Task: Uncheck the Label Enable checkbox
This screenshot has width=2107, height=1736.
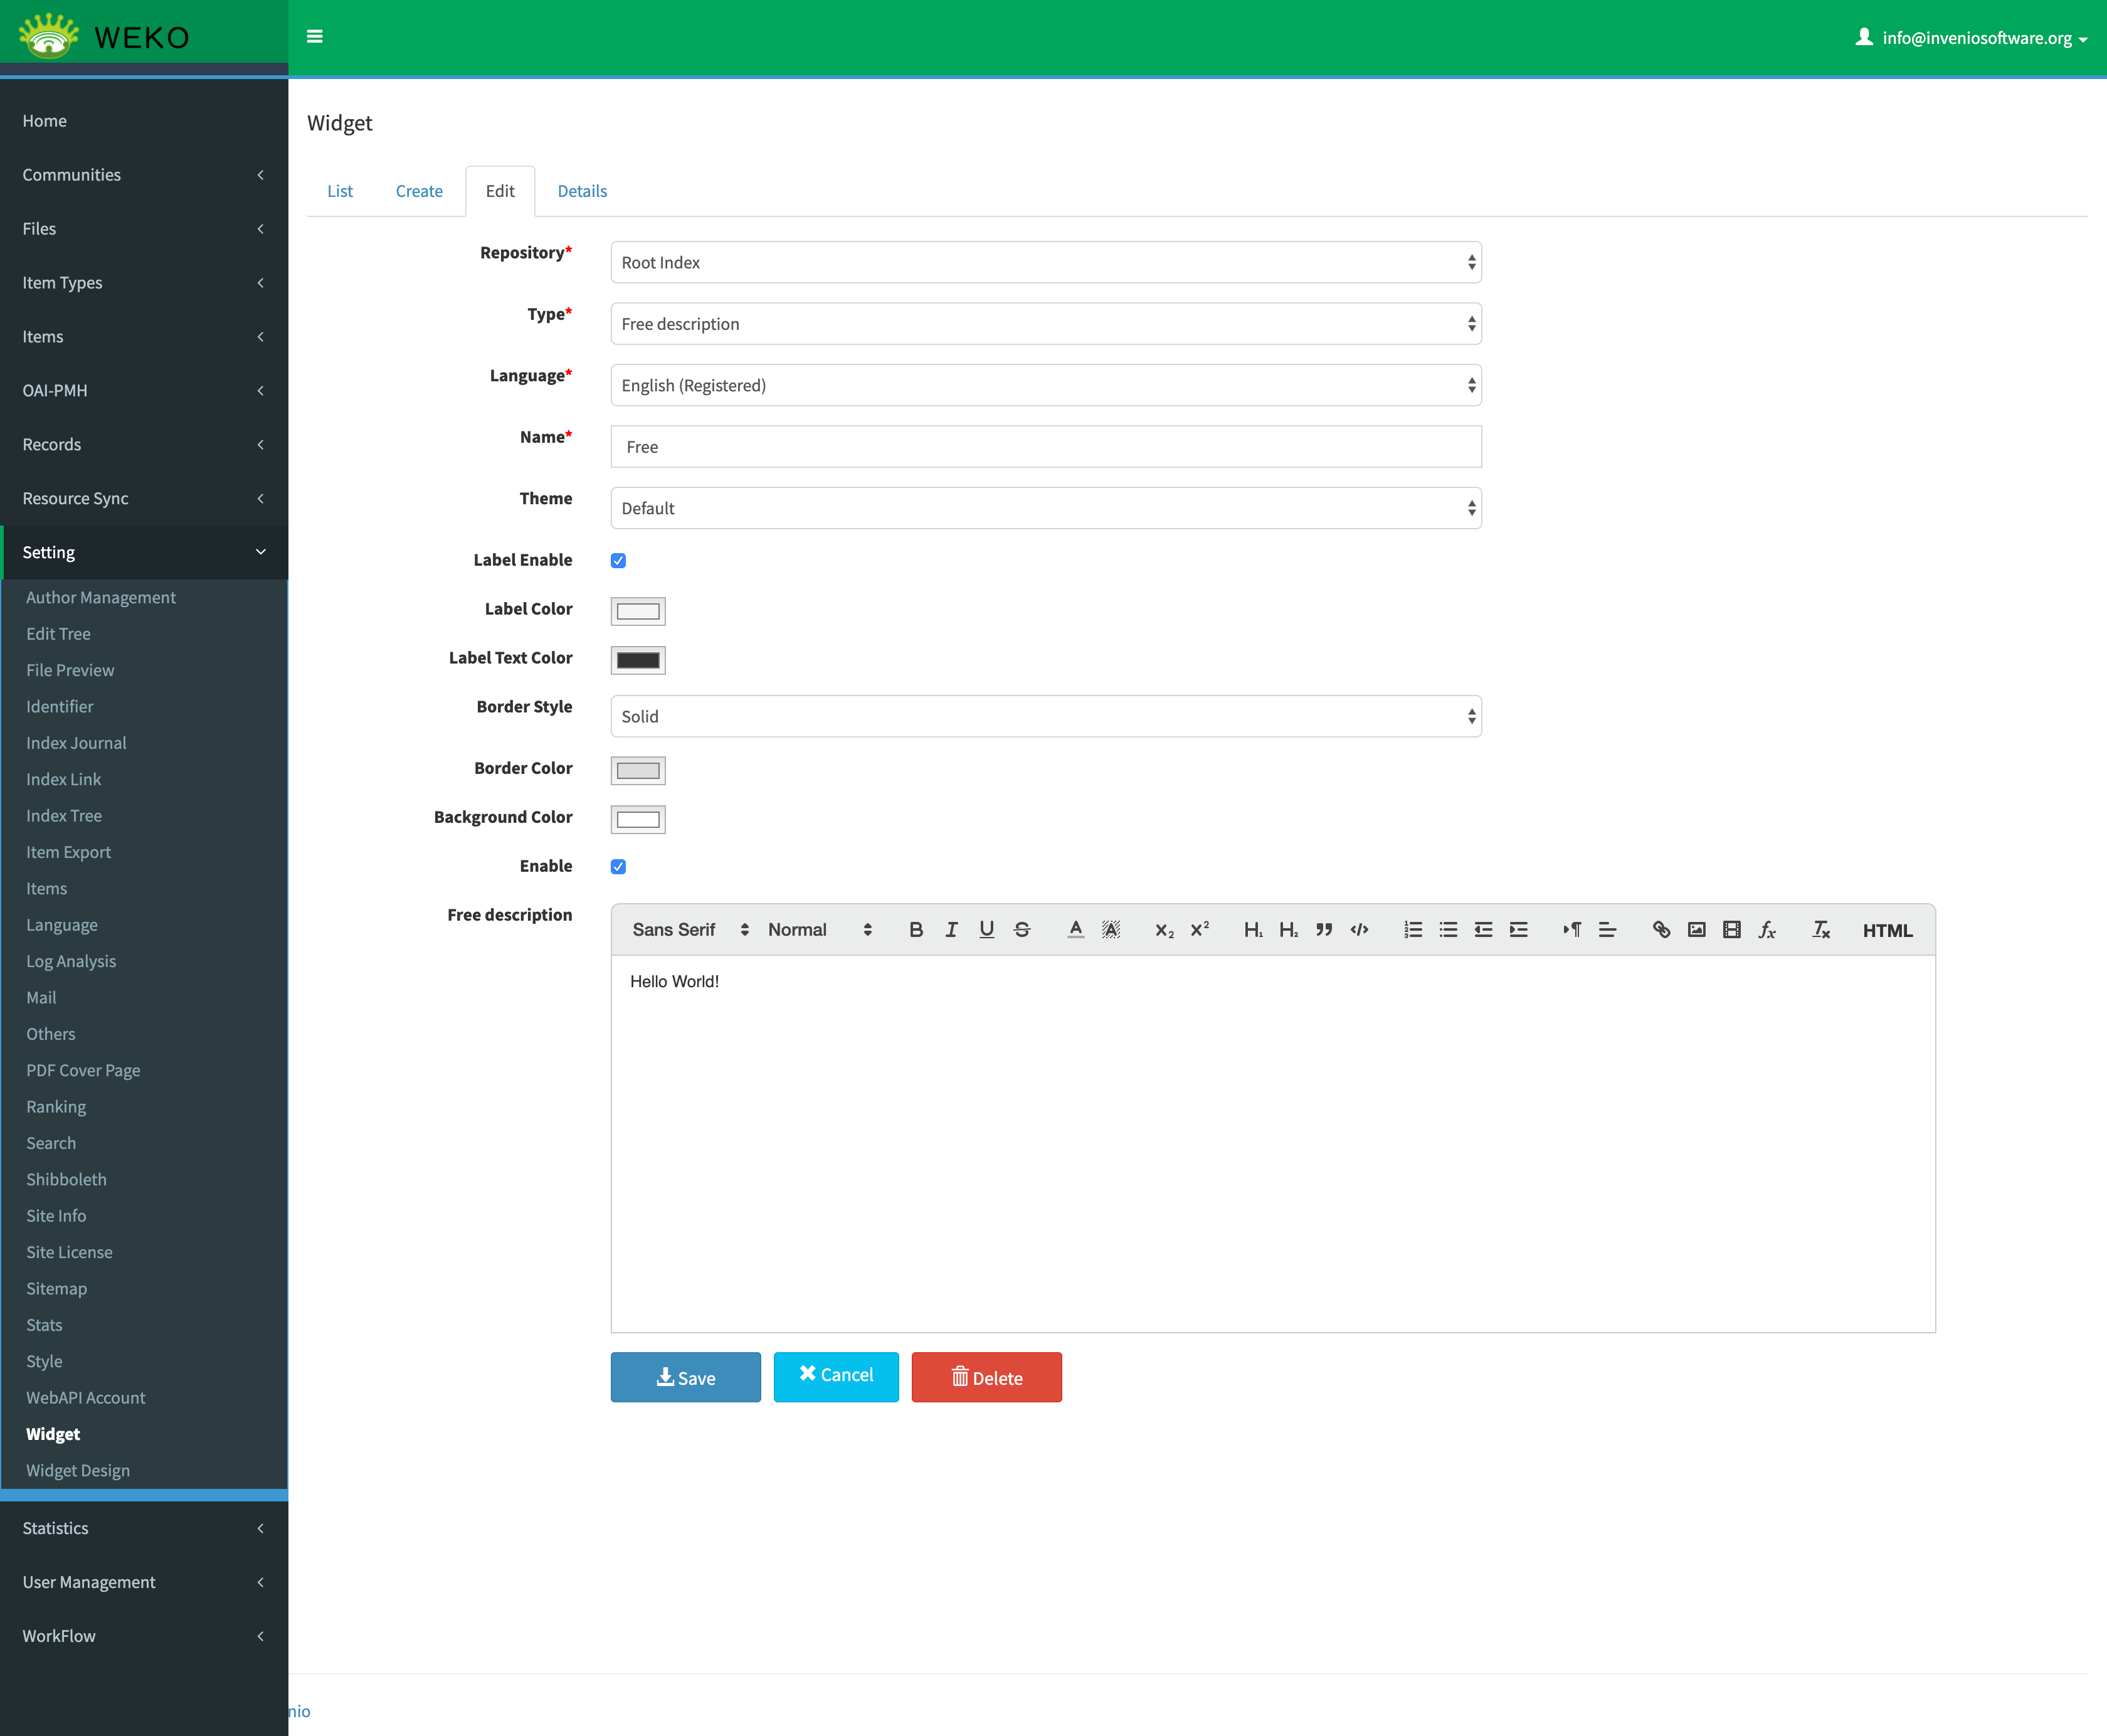Action: tap(618, 561)
